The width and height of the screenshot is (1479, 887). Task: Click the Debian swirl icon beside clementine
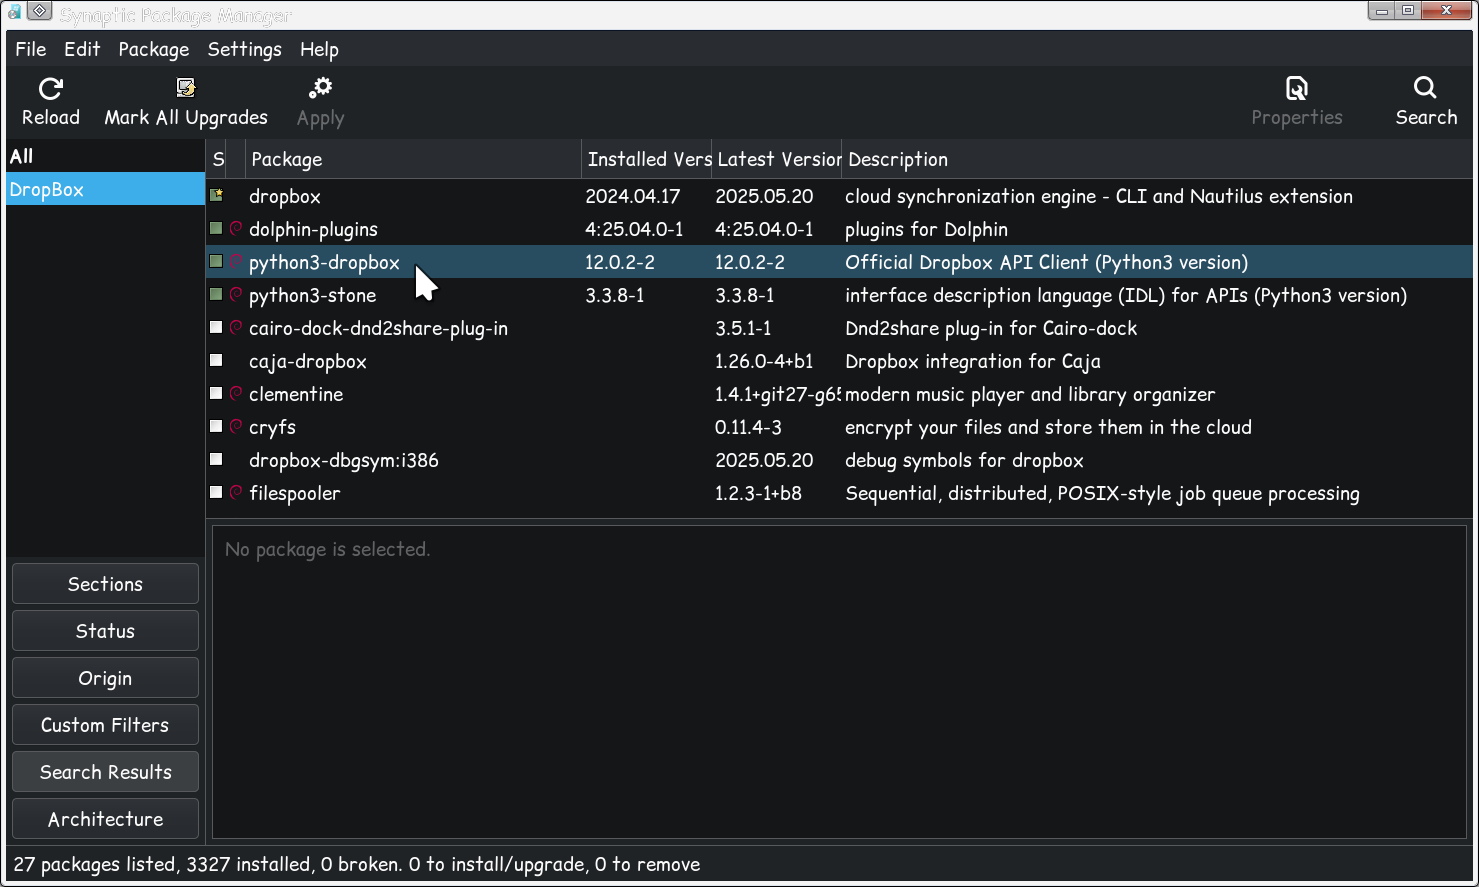click(x=236, y=394)
